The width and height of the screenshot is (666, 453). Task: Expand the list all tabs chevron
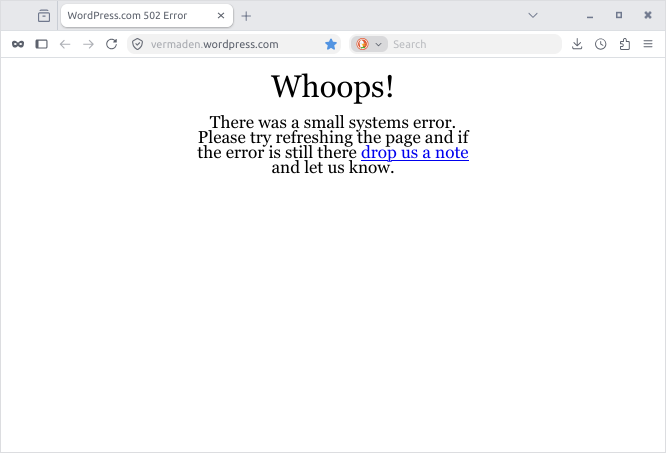533,16
